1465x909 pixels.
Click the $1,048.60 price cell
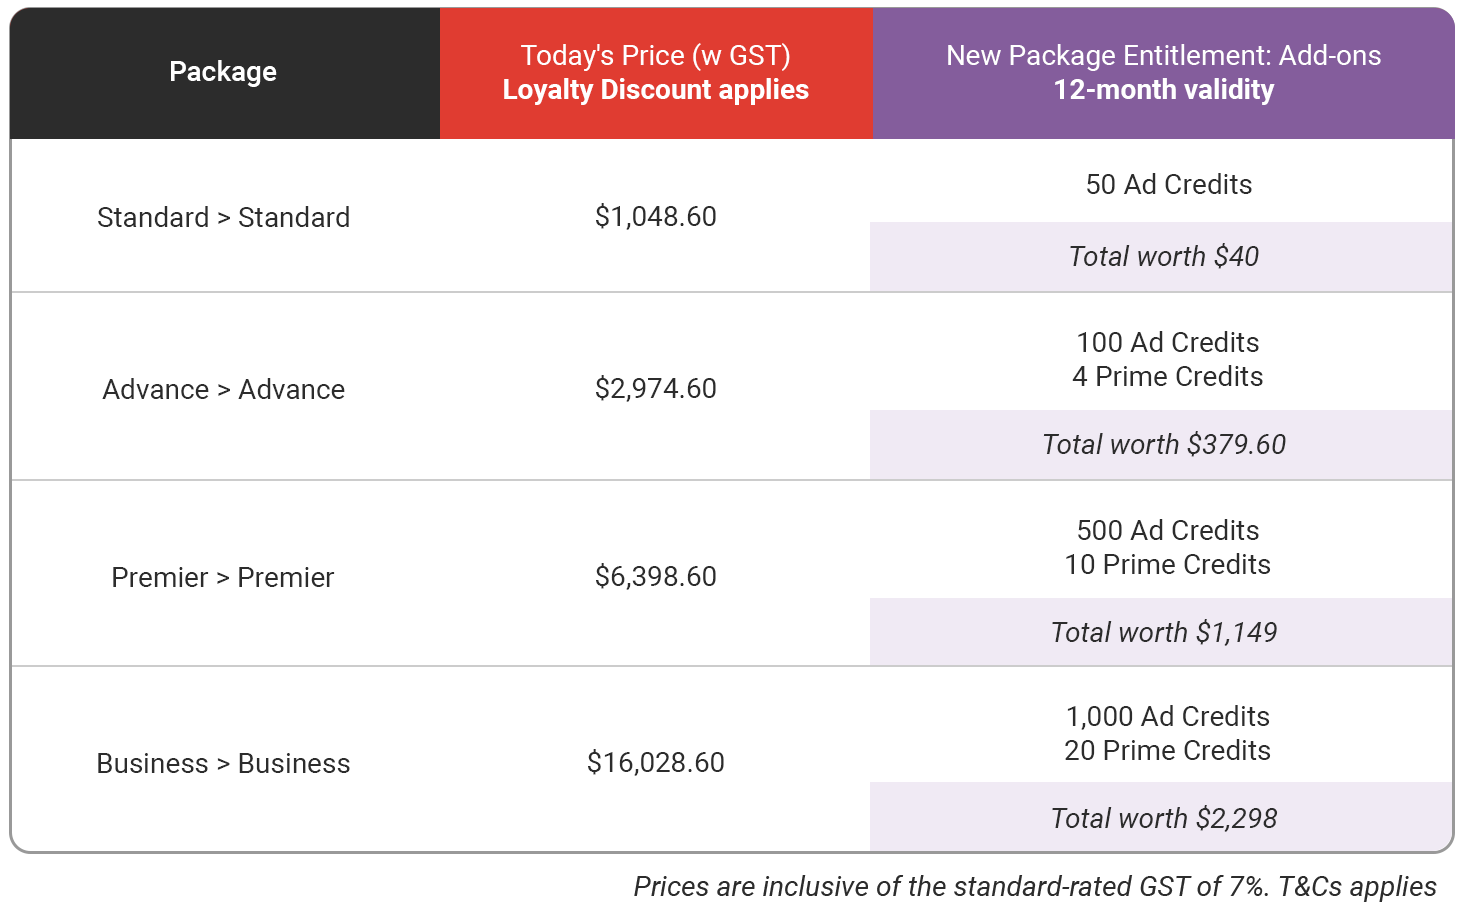pyautogui.click(x=656, y=216)
